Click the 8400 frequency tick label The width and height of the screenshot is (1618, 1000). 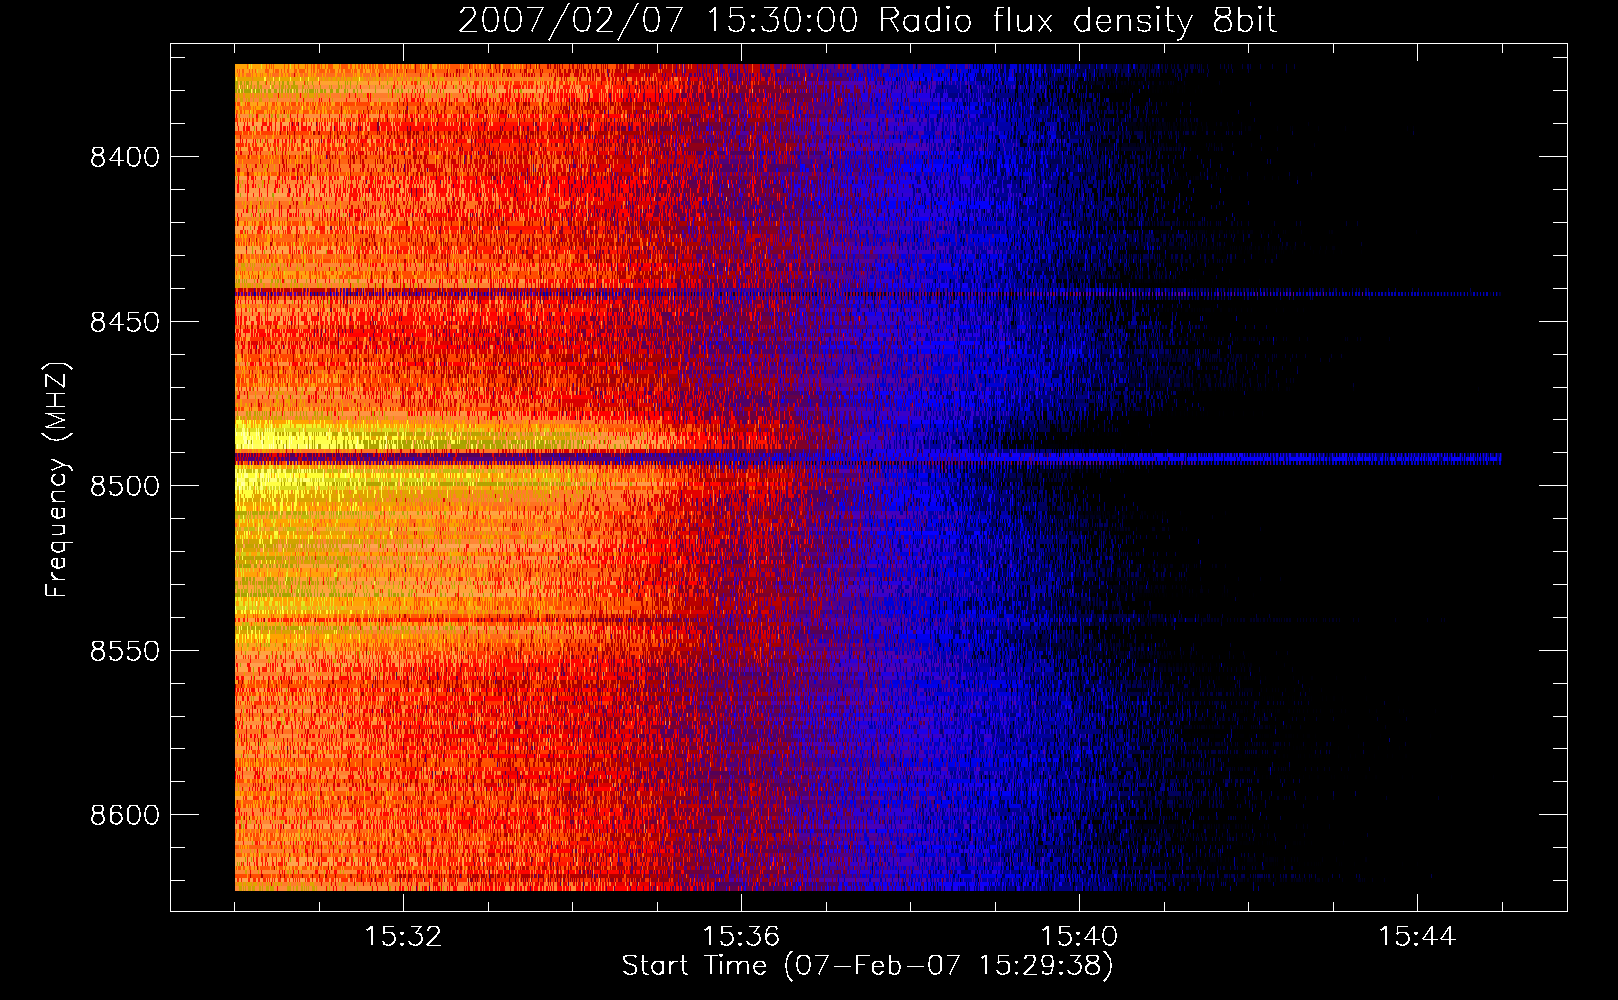[125, 157]
